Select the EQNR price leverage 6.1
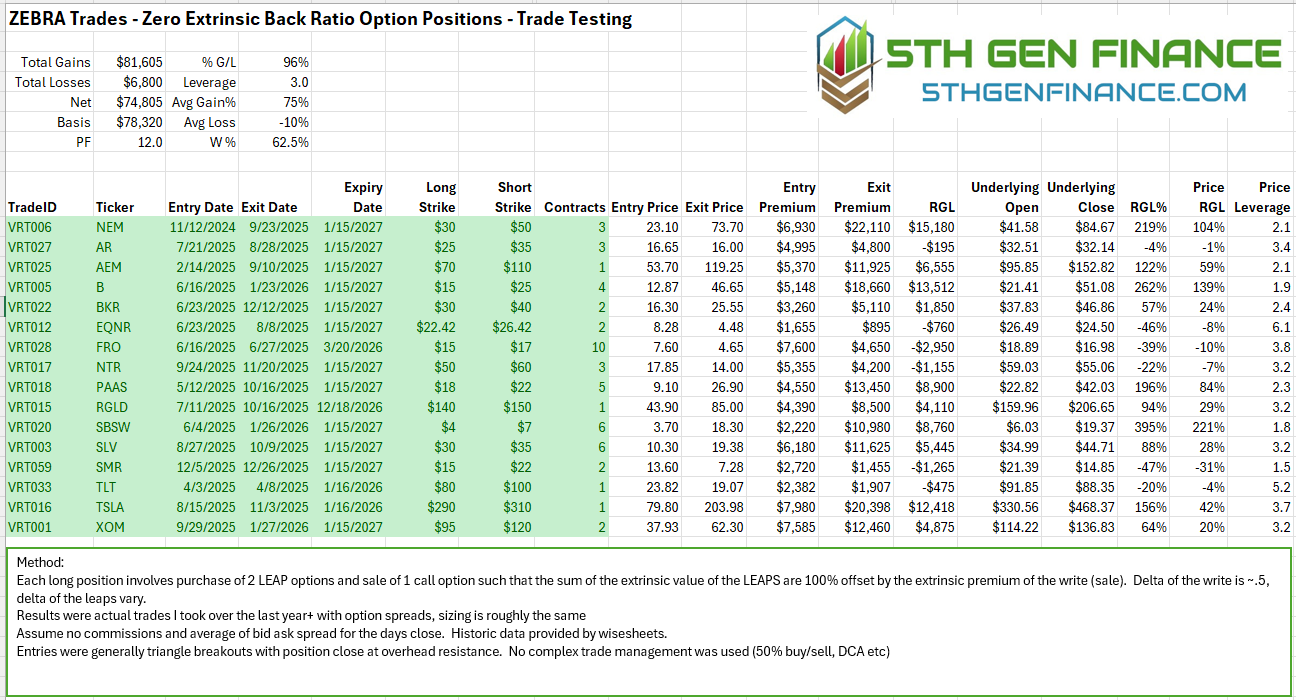1296x700 pixels. tap(1280, 327)
